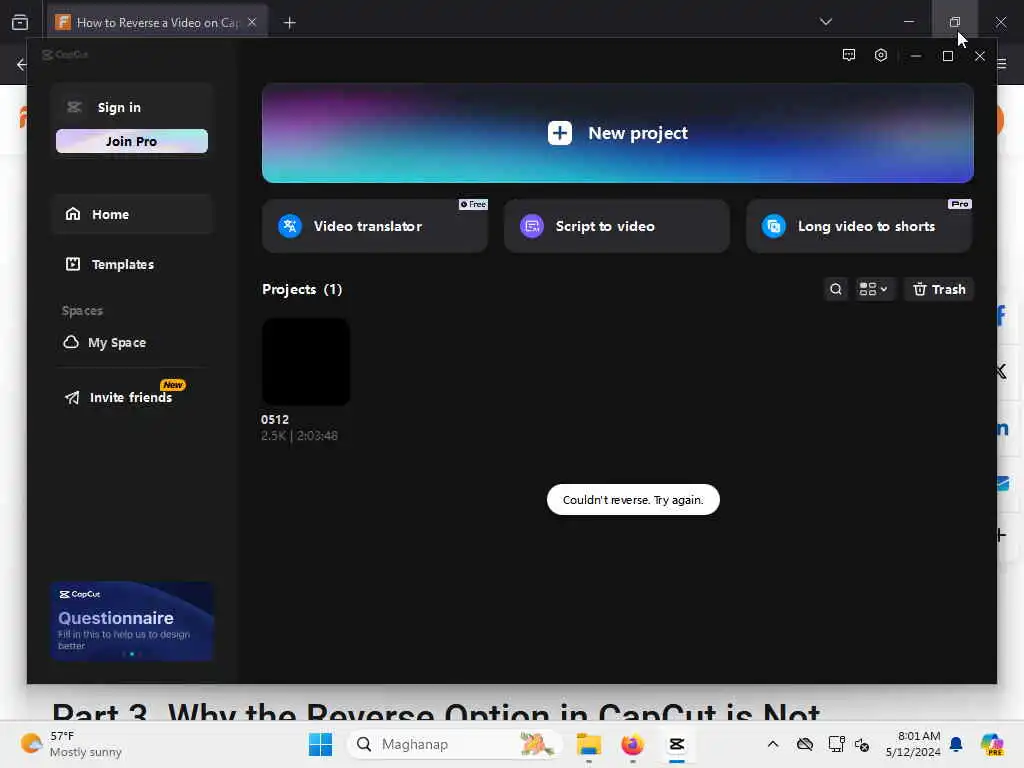This screenshot has height=768, width=1024.
Task: Click the Sign in option
Action: tap(119, 107)
